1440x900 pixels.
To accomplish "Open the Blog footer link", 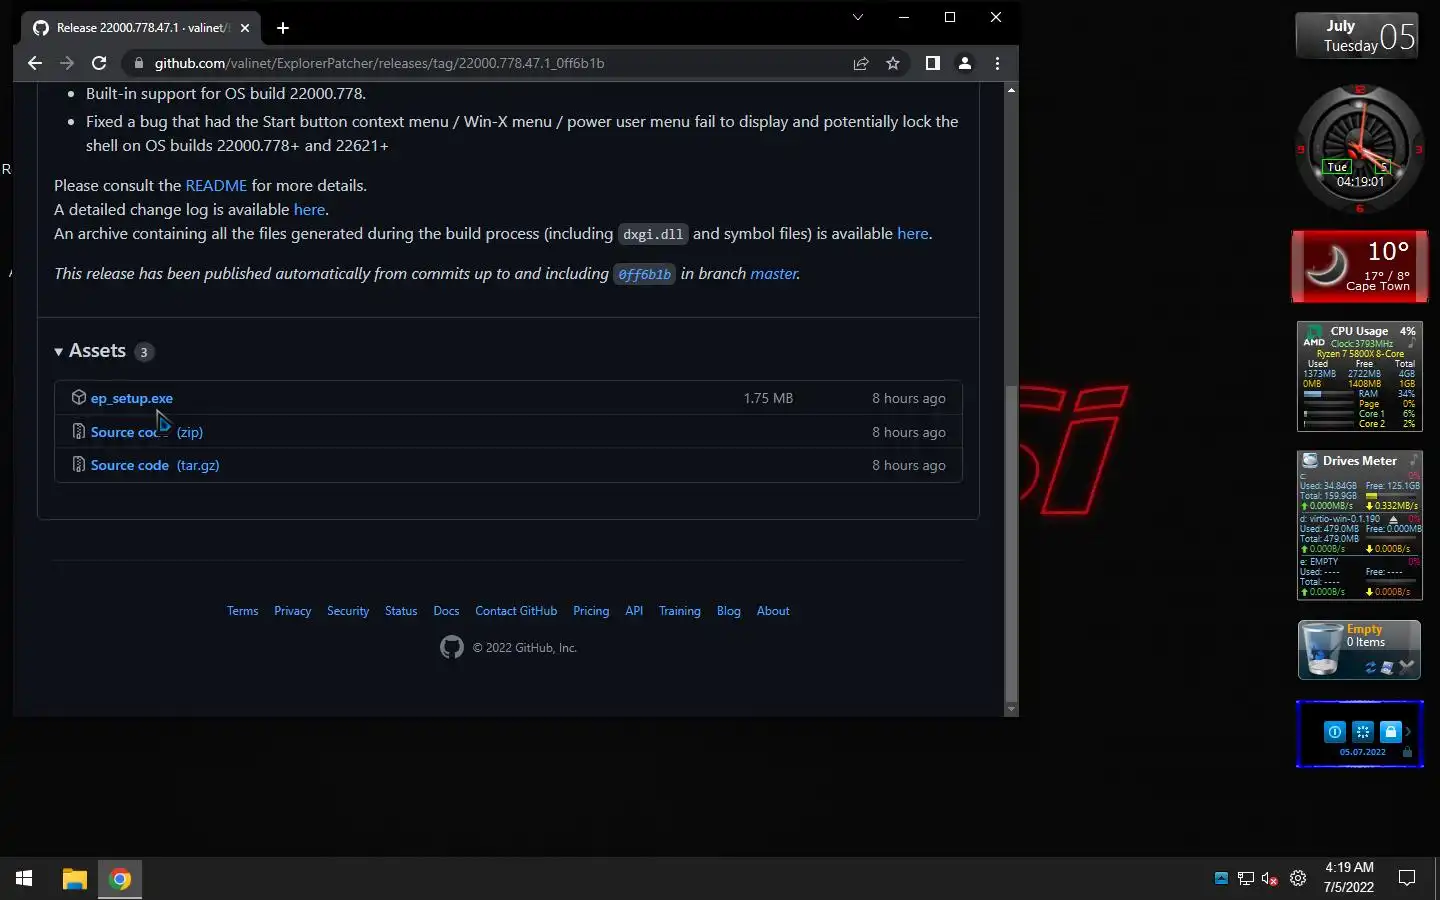I will 729,611.
